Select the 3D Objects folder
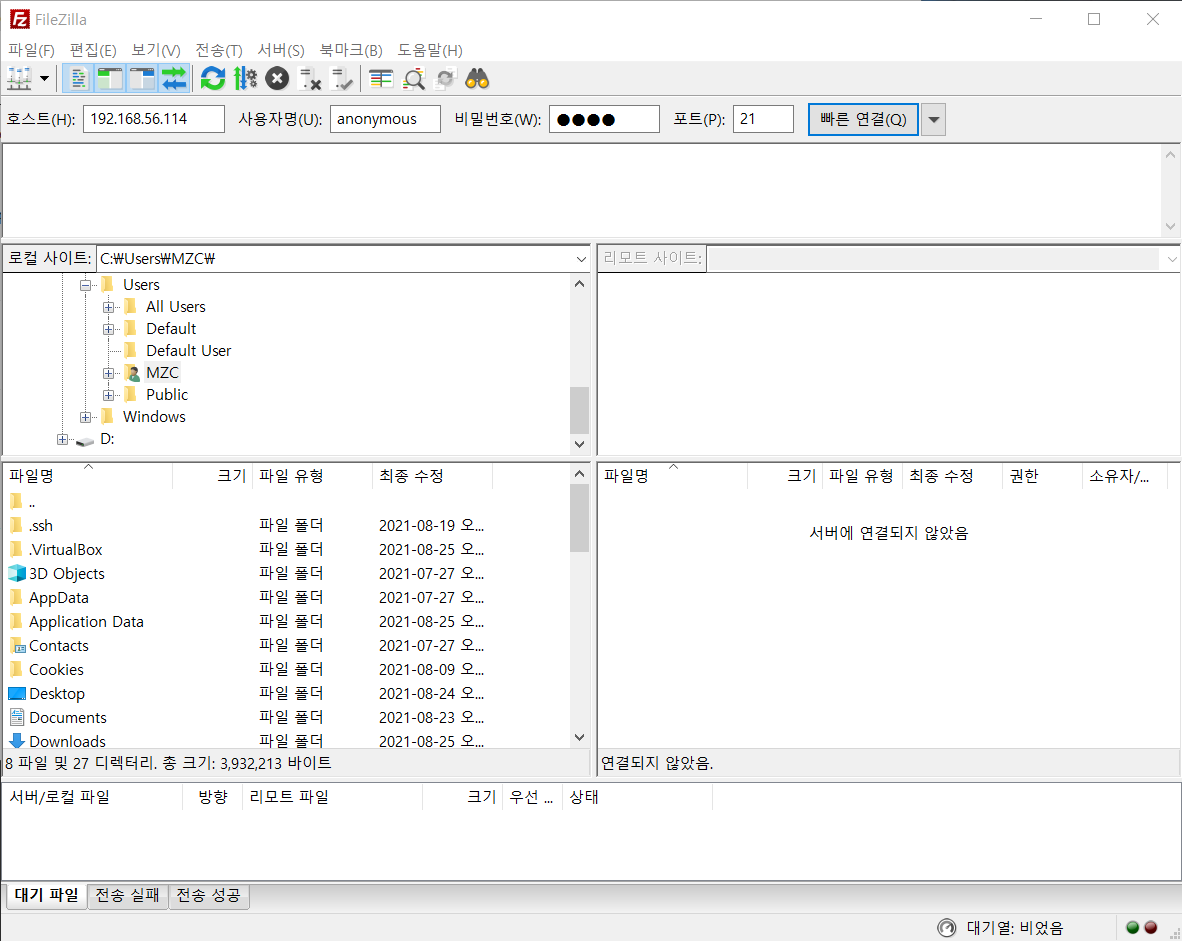The height and width of the screenshot is (941, 1182). click(x=286, y=574)
